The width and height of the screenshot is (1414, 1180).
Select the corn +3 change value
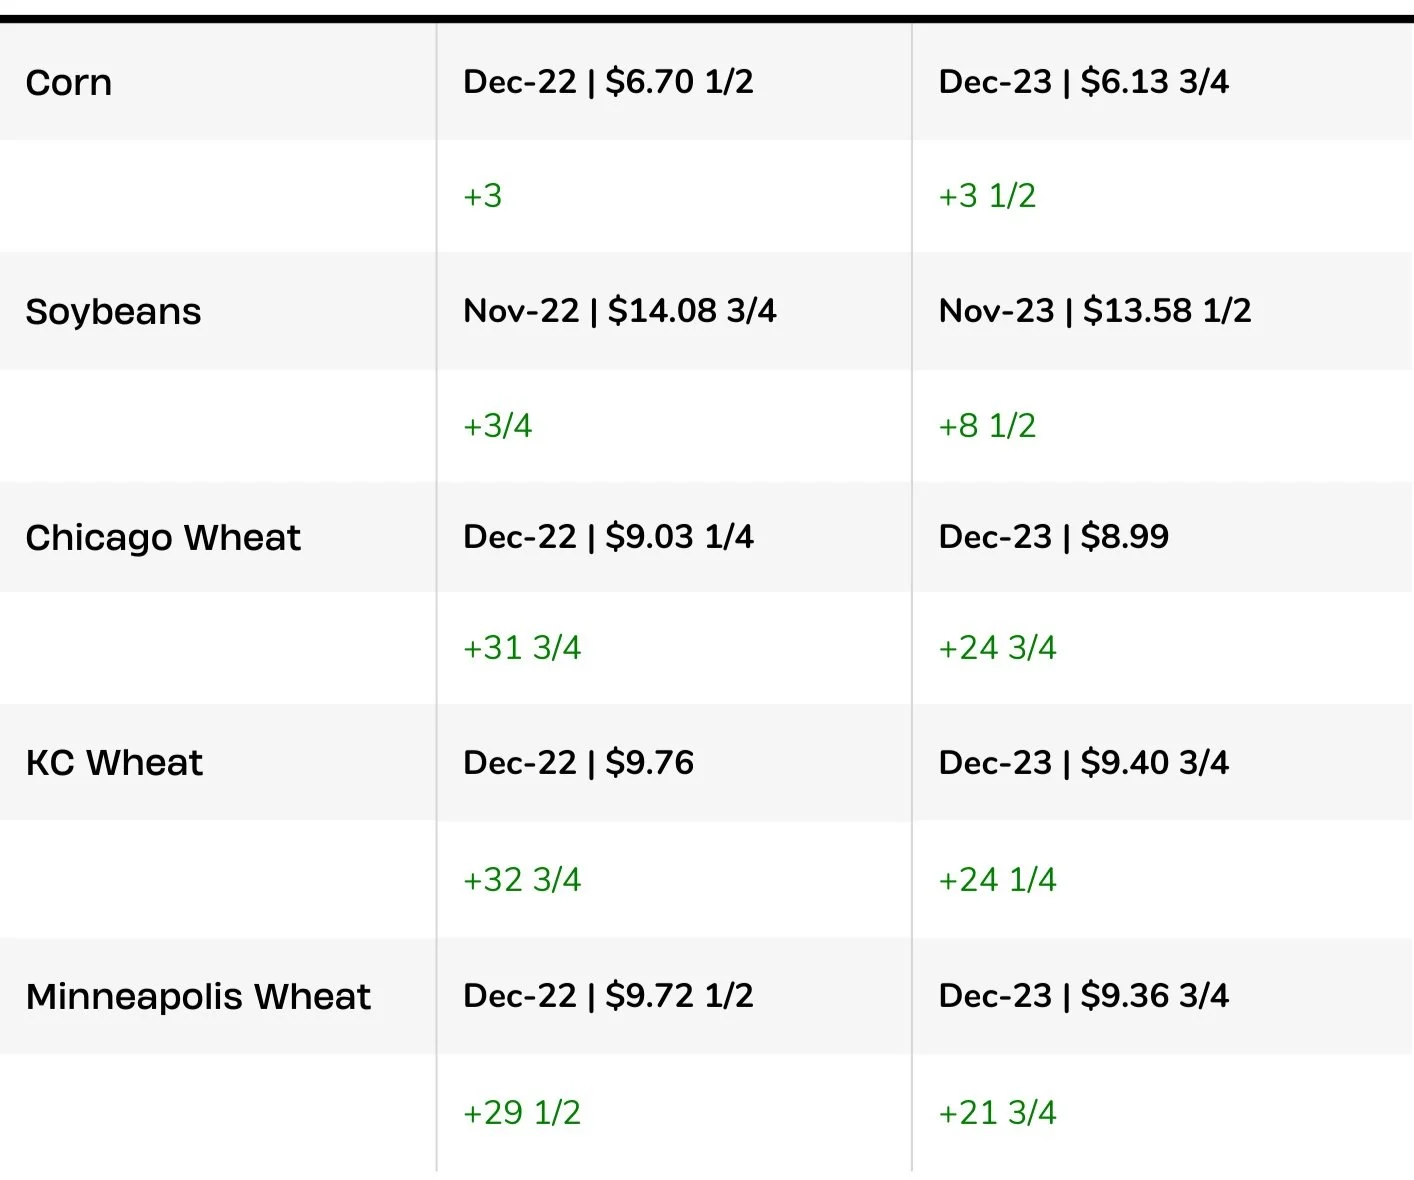click(482, 196)
